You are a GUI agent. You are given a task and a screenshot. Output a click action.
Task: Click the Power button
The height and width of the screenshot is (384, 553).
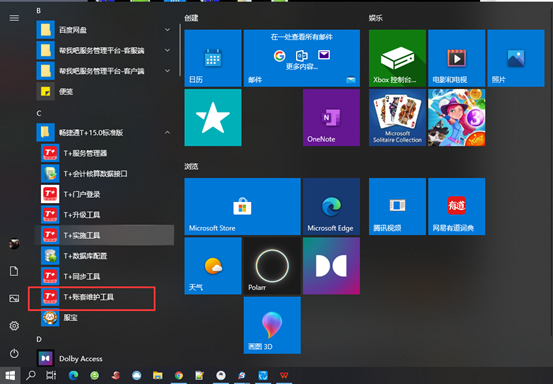tap(14, 353)
